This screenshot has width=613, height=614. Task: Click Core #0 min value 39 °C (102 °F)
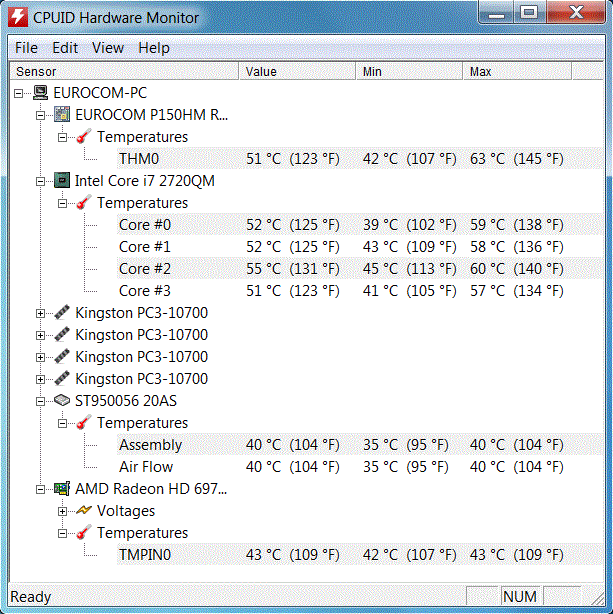[x=409, y=225]
